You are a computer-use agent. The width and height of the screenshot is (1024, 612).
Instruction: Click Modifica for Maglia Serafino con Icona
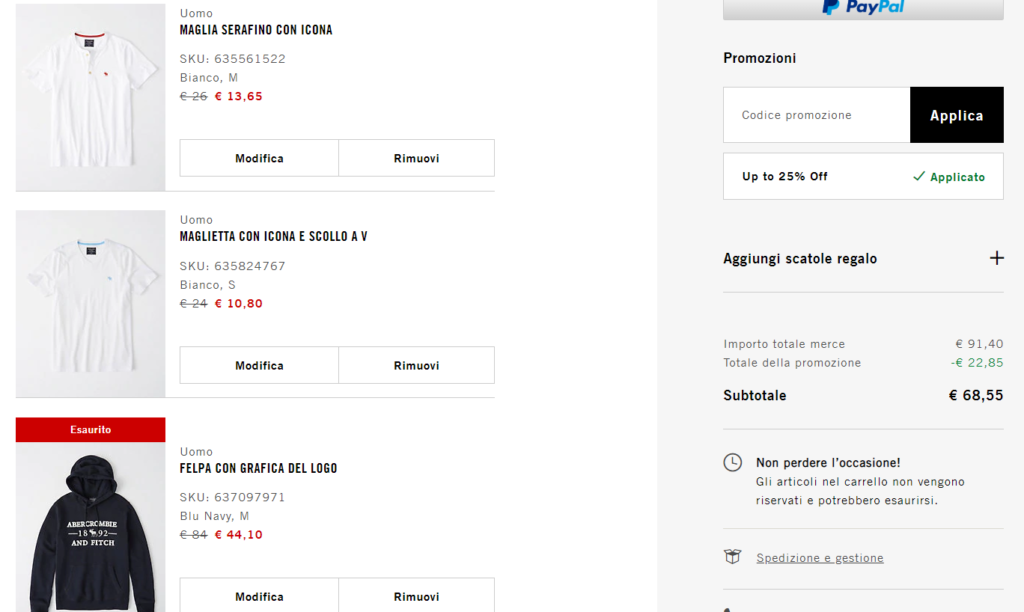259,158
